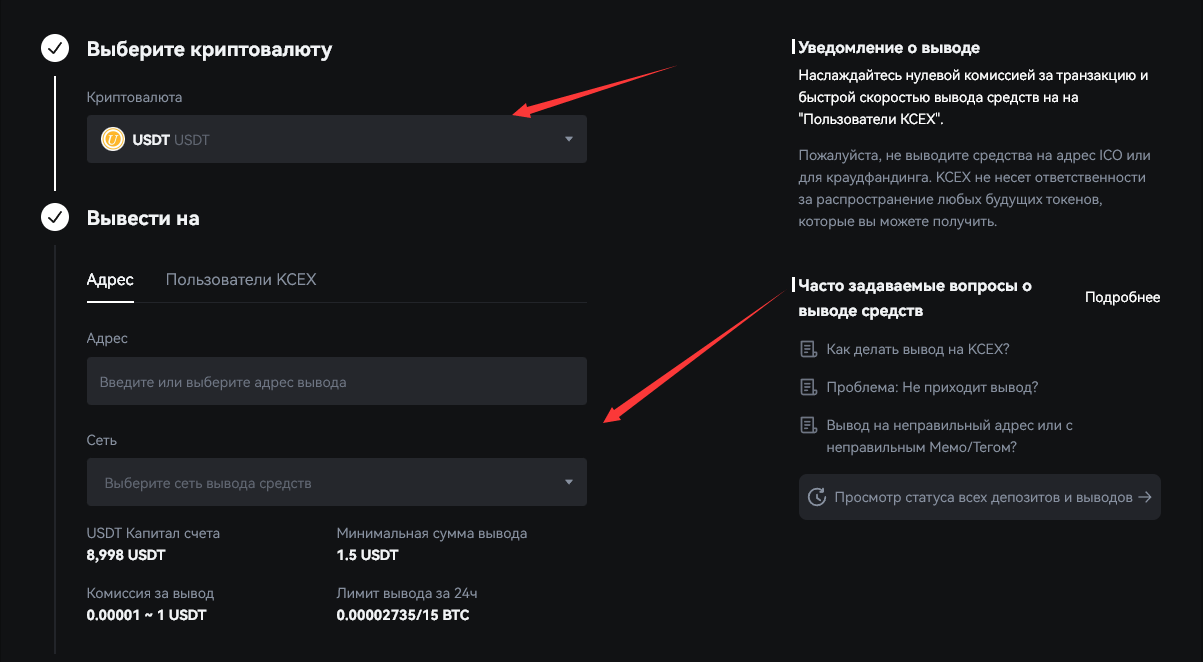
Task: Open FAQ Как делать вывод на KCEX?
Action: [x=918, y=349]
